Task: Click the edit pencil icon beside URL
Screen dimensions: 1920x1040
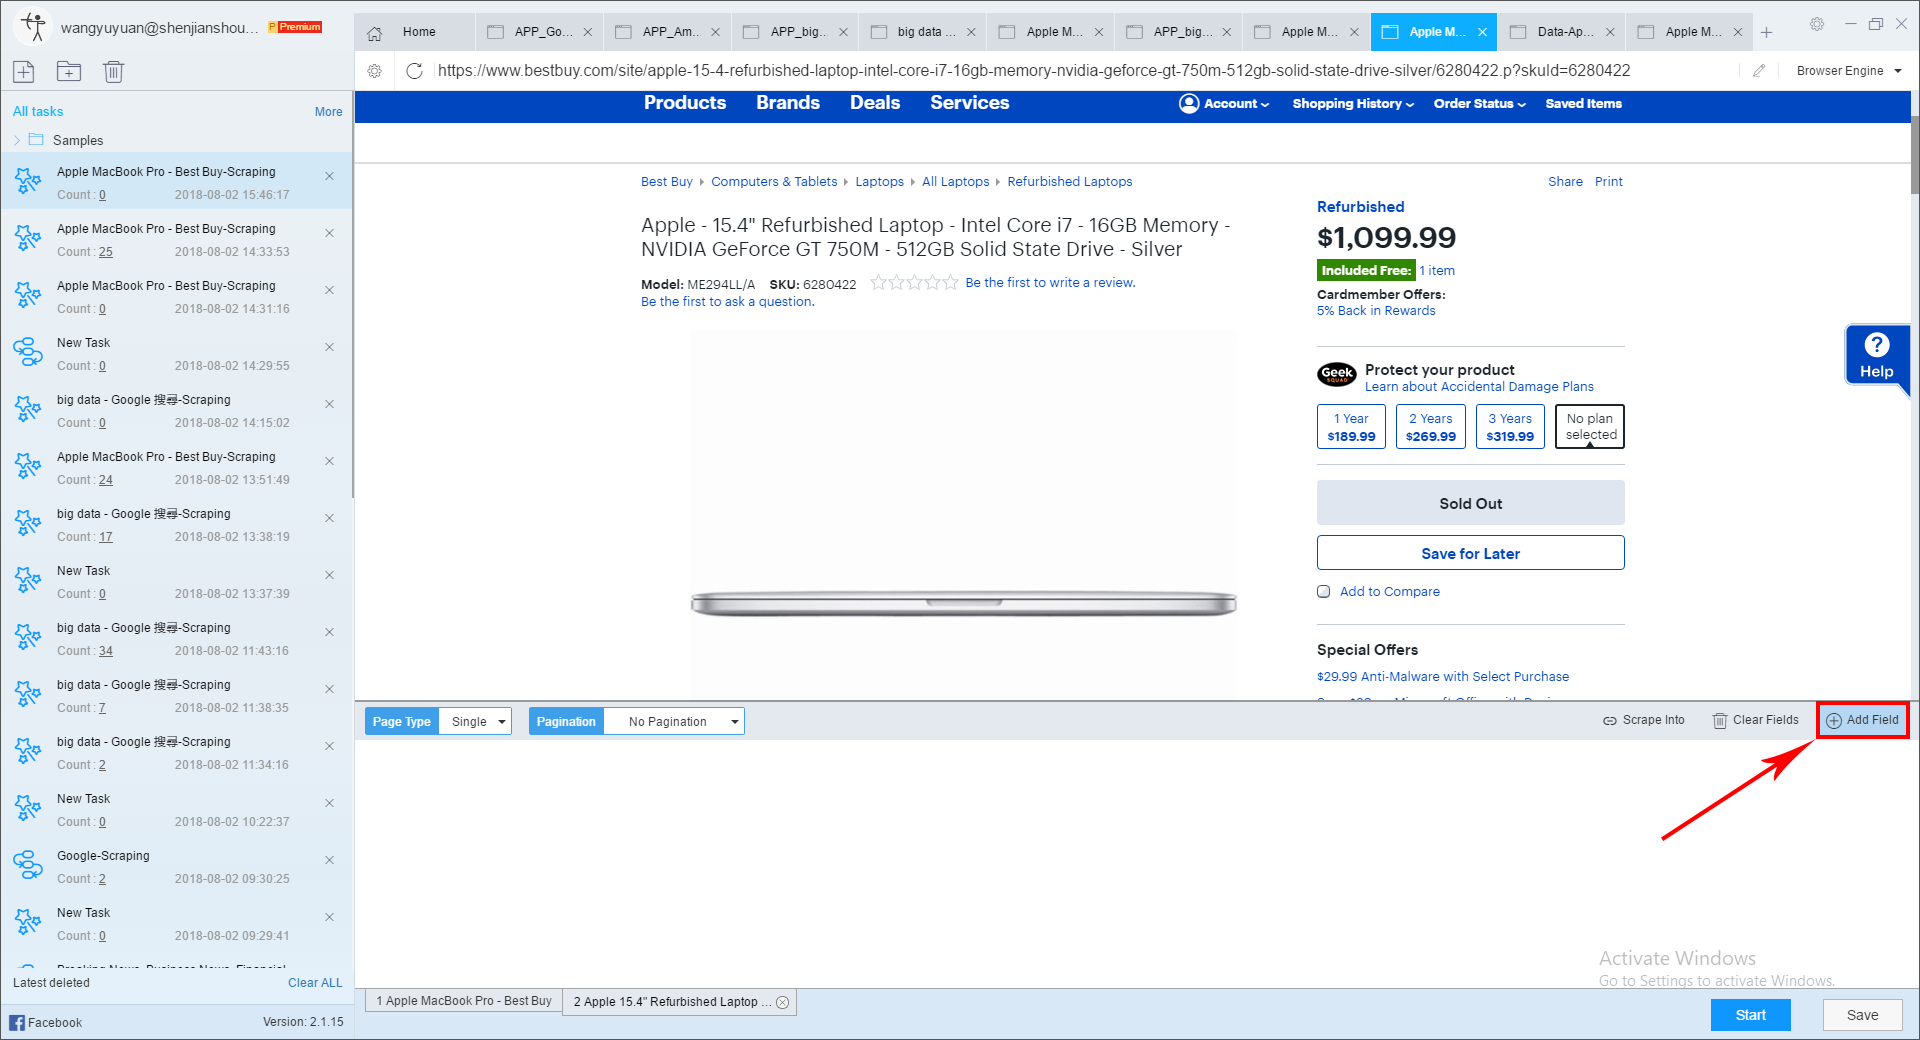Action: [1759, 71]
